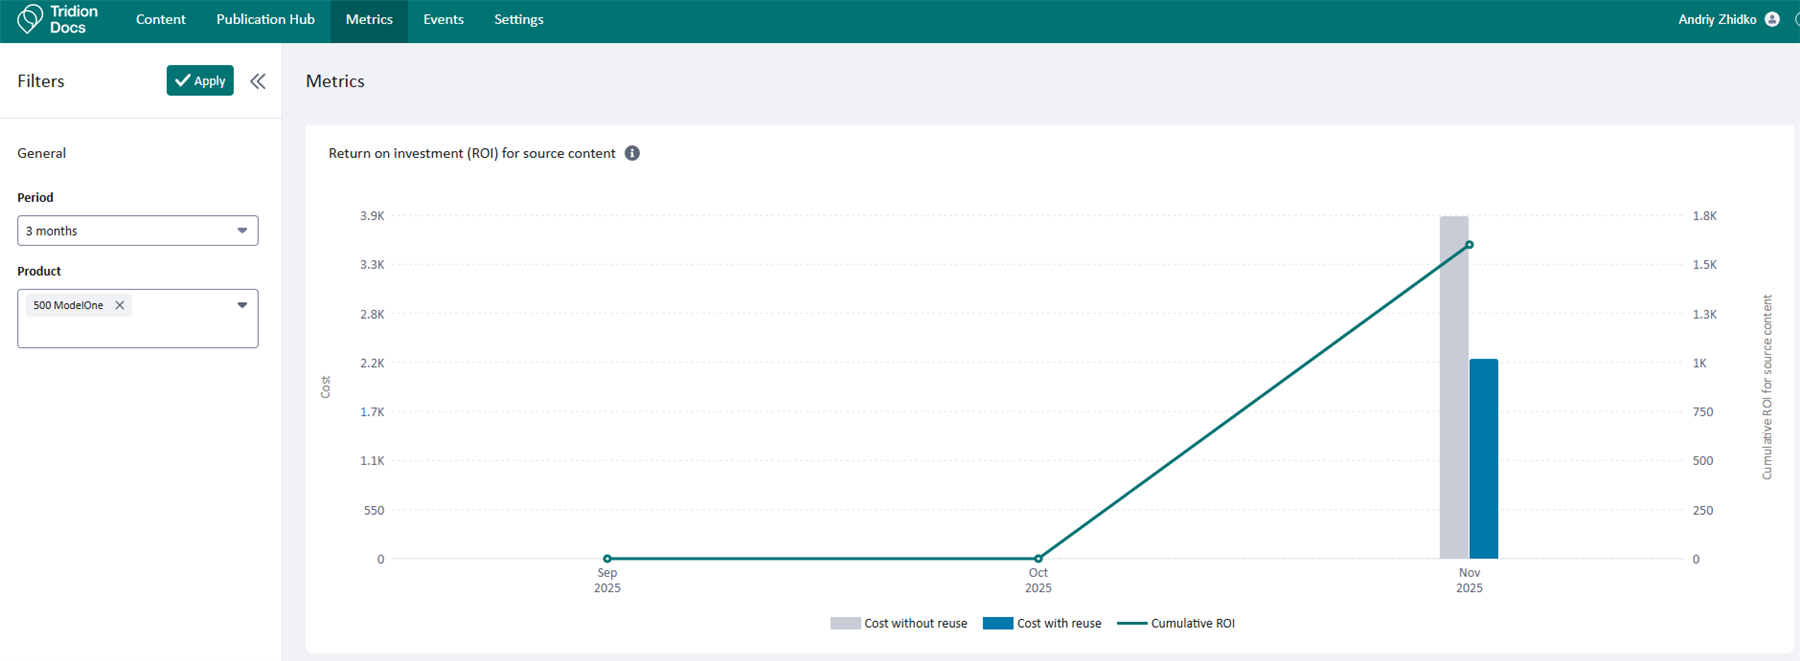Toggle Cumulative ROI legend line
This screenshot has width=1800, height=661.
point(1176,623)
